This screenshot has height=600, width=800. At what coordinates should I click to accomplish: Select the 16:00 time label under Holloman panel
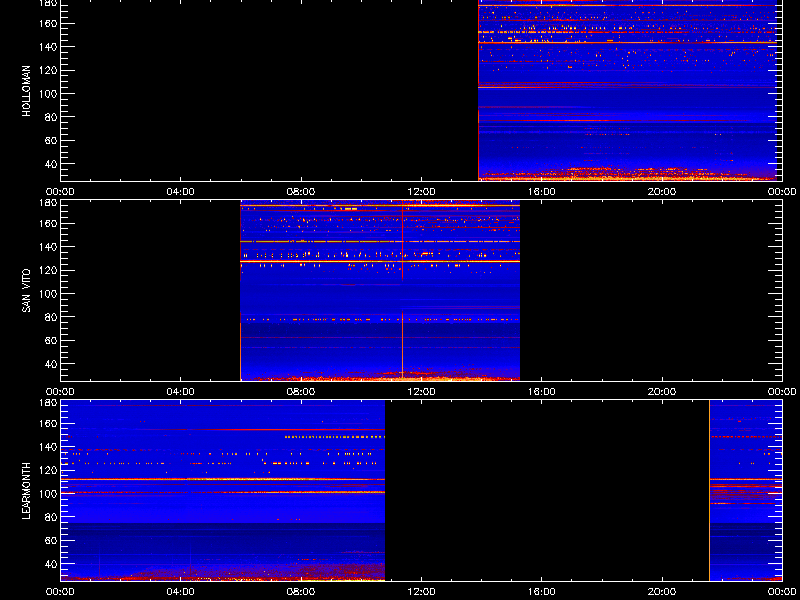click(541, 192)
